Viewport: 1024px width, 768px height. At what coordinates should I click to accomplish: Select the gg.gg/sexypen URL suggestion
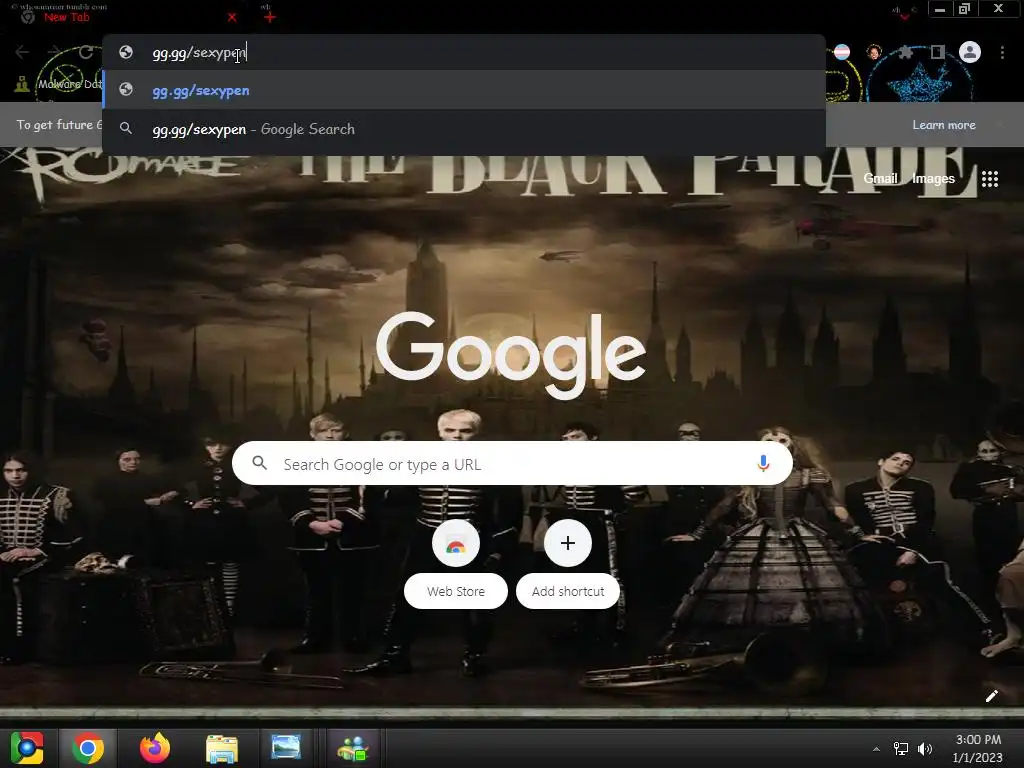tap(464, 90)
